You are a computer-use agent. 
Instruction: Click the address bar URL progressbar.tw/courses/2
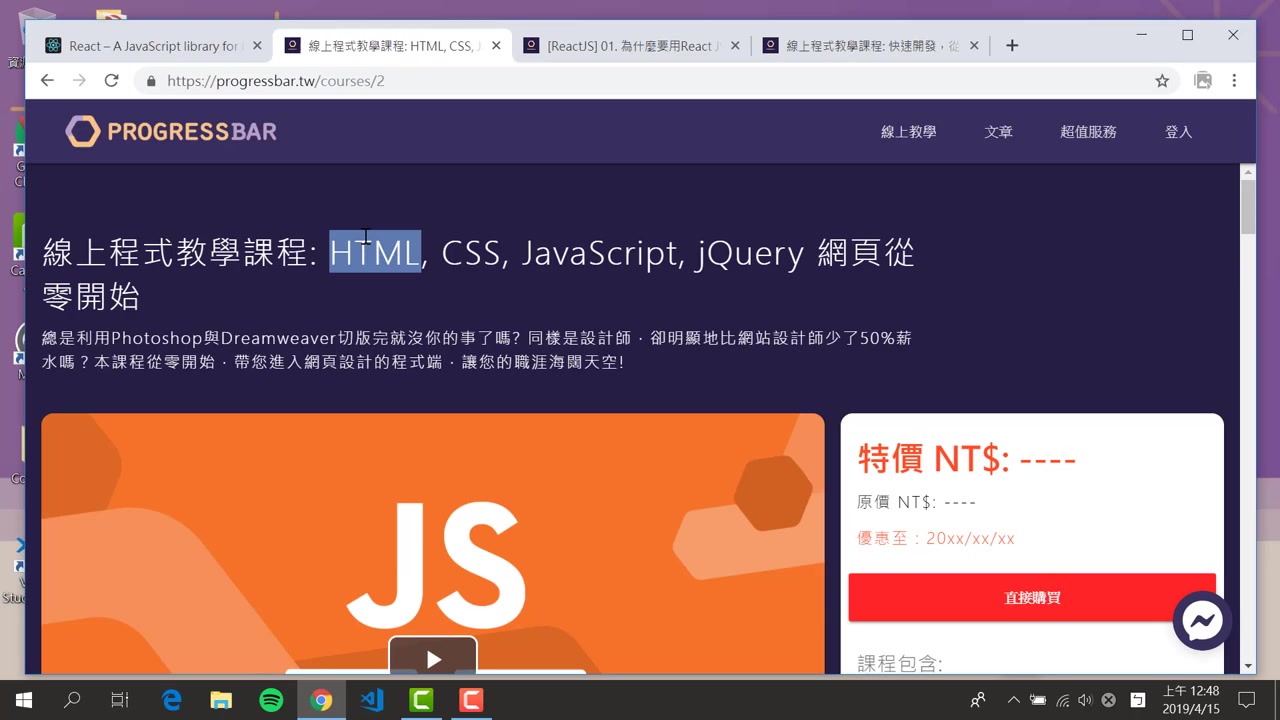(276, 81)
